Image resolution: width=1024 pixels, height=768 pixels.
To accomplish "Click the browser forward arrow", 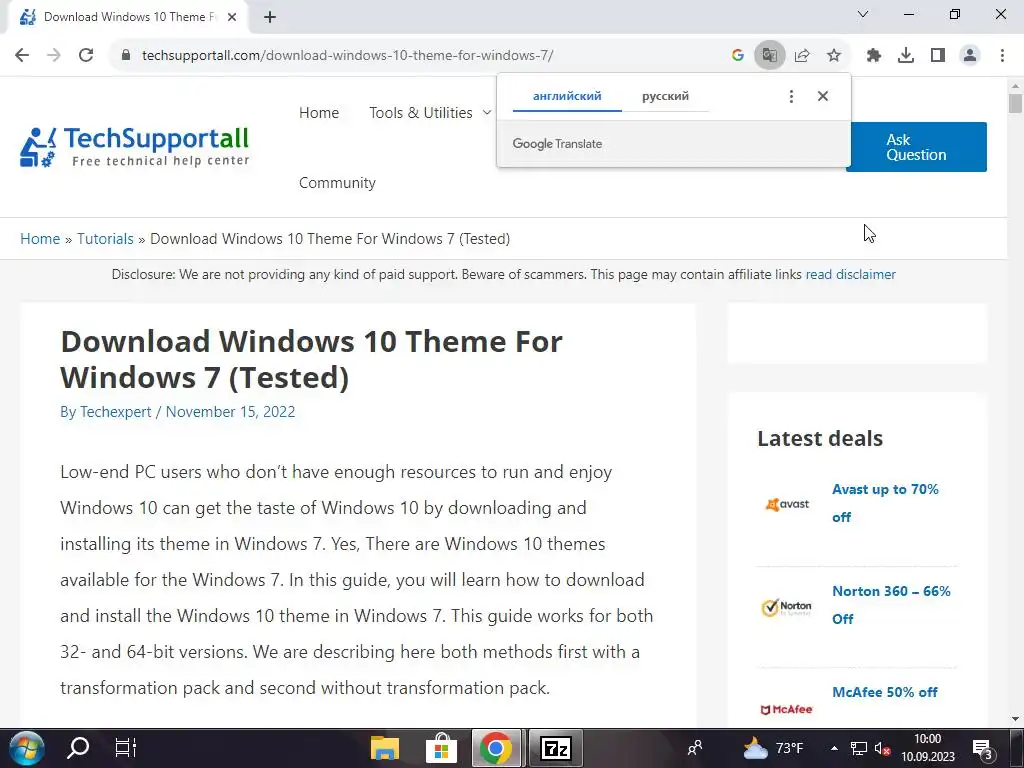I will pyautogui.click(x=54, y=55).
